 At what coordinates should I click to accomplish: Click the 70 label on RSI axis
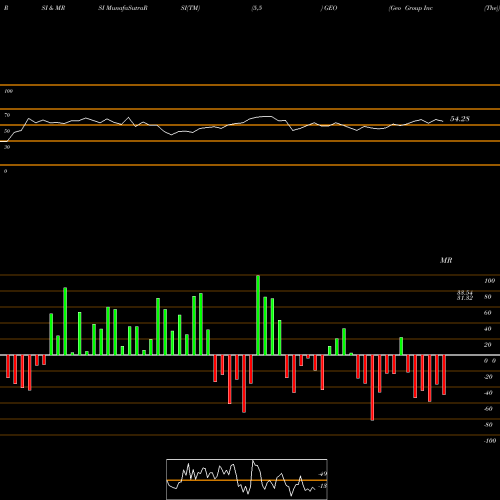7,115
